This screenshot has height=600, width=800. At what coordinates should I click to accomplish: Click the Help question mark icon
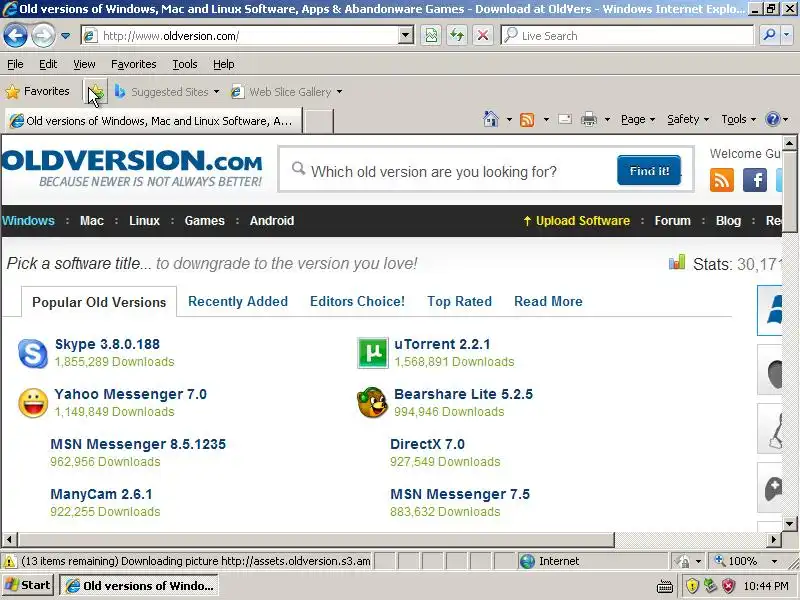click(772, 119)
